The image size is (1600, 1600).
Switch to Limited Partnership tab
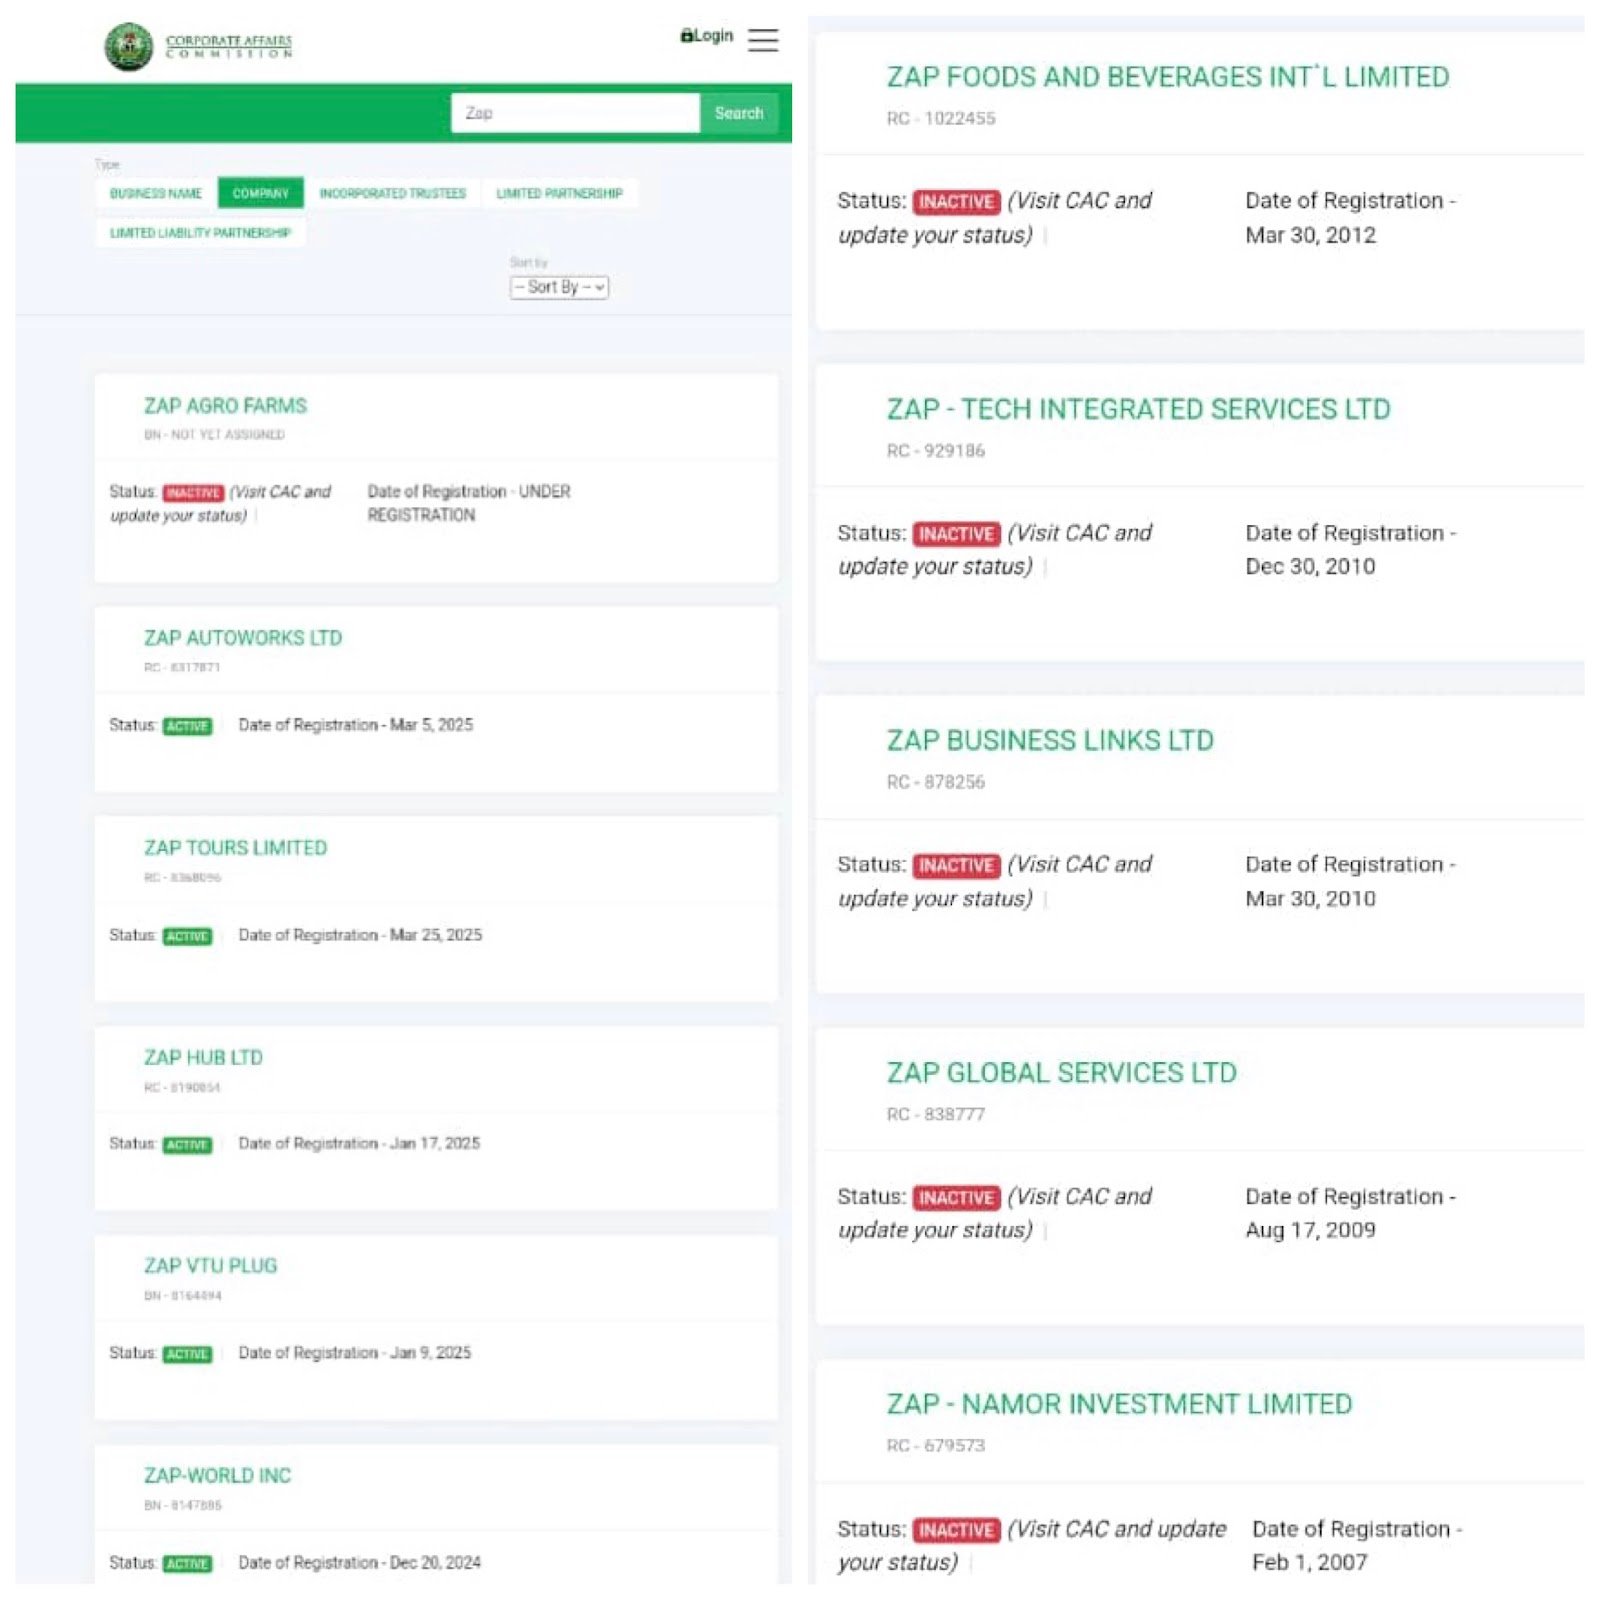560,193
